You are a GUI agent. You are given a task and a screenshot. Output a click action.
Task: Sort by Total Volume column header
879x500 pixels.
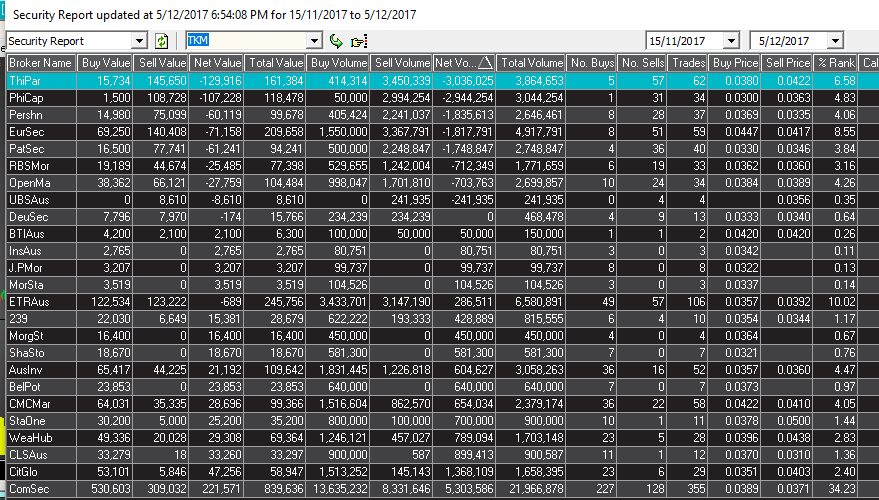tap(531, 63)
